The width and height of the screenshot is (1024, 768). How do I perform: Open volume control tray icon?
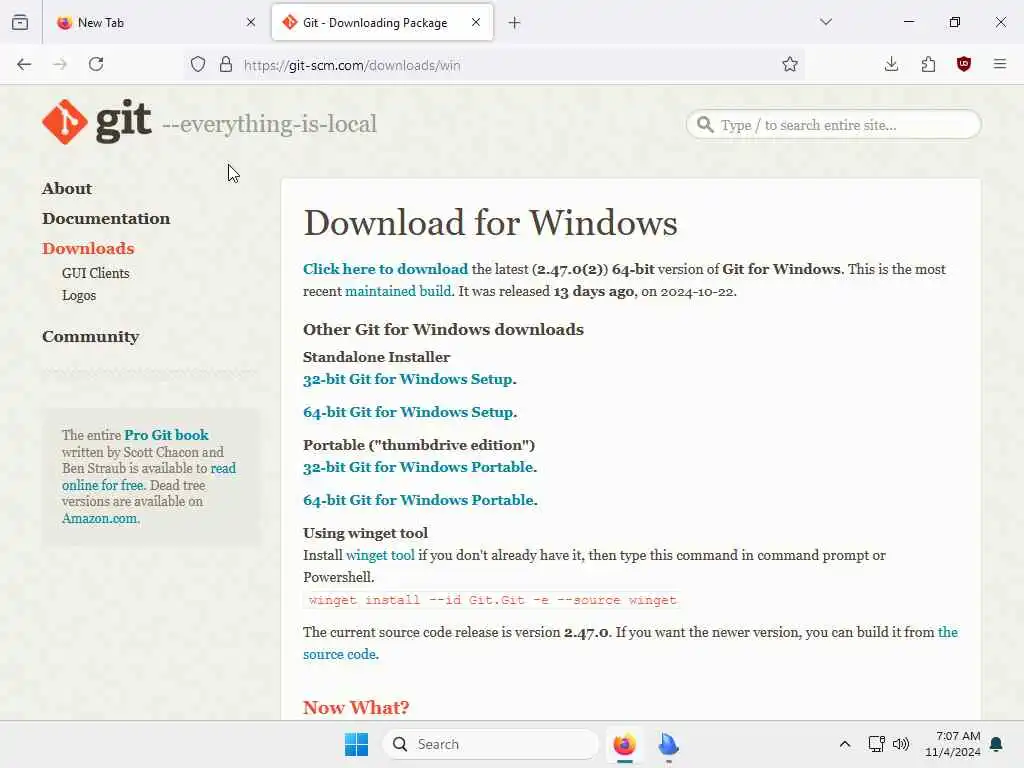coord(901,744)
